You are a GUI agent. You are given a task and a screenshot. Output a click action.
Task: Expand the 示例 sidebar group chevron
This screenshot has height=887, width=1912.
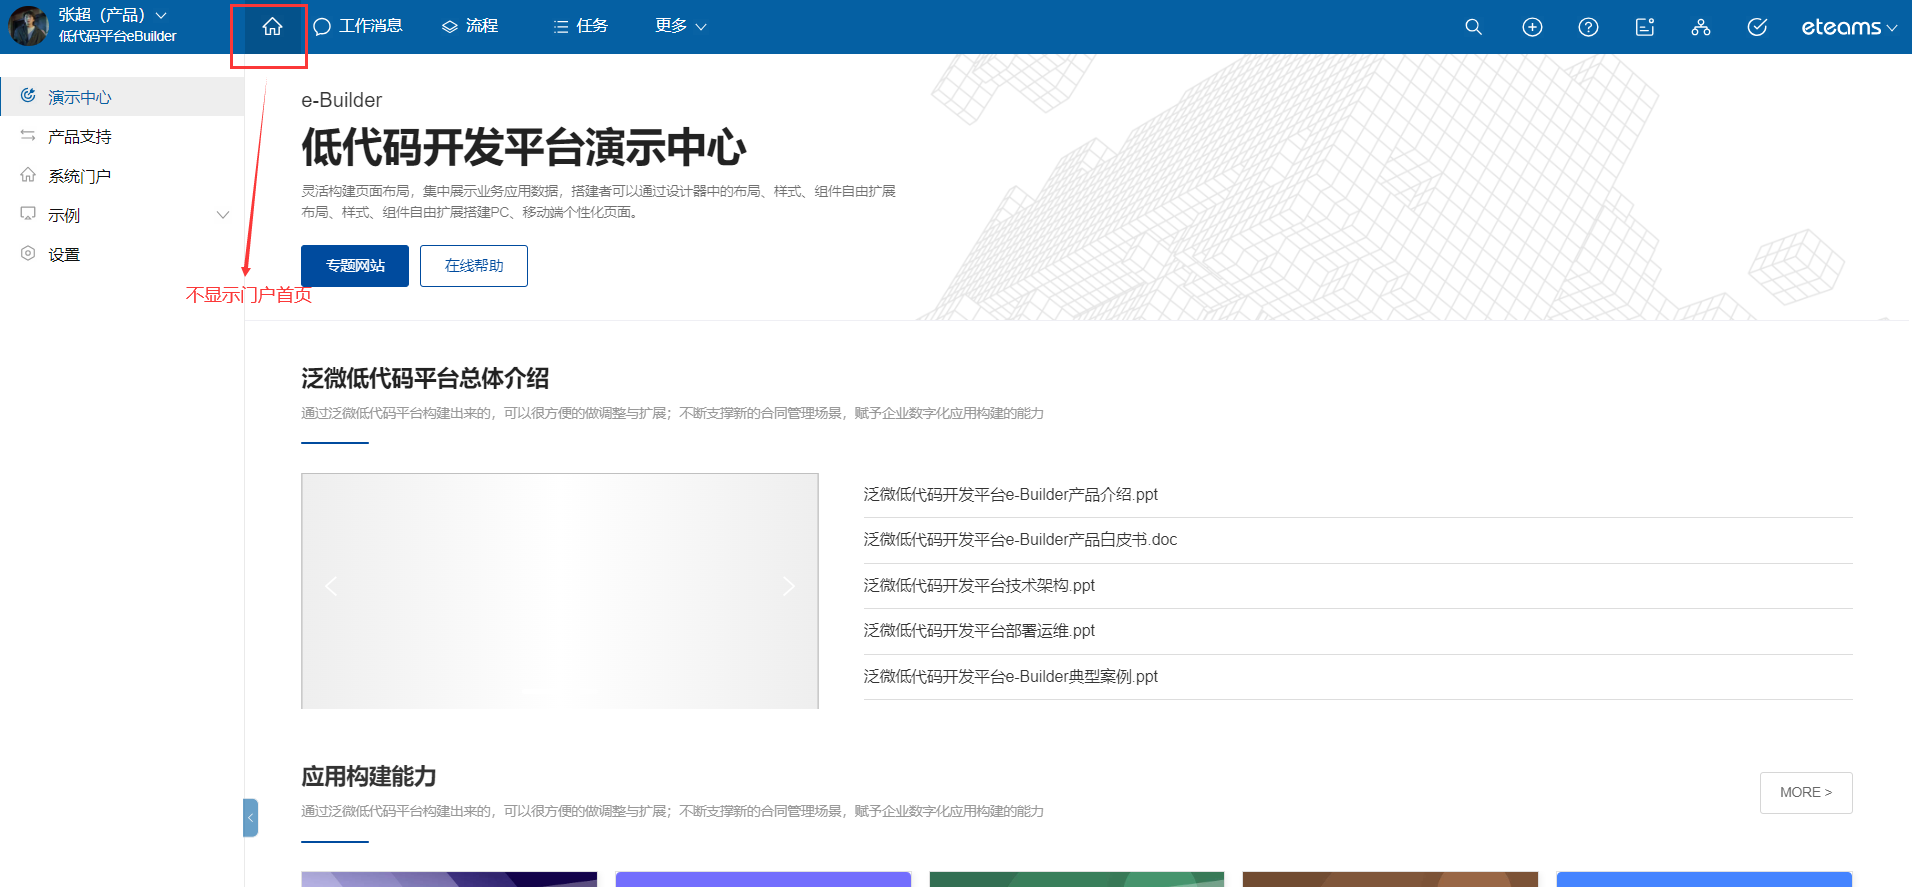[223, 215]
